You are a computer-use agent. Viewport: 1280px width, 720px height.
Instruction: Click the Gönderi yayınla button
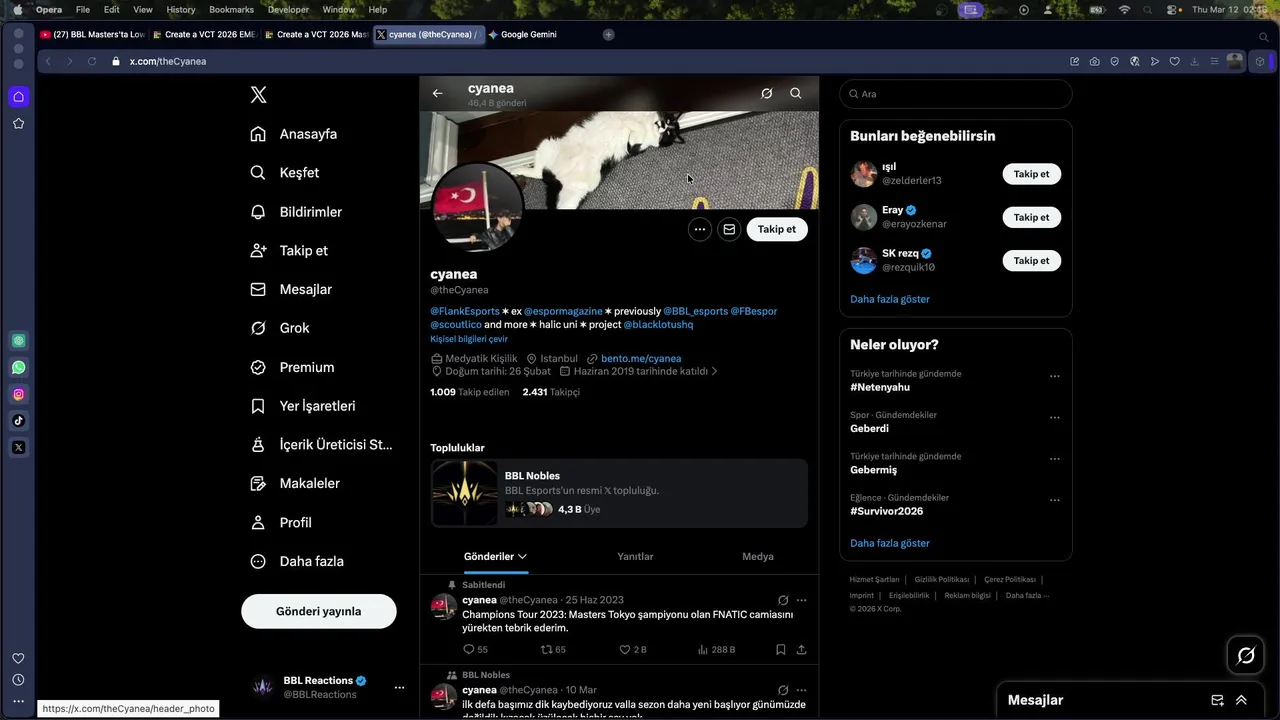[319, 611]
